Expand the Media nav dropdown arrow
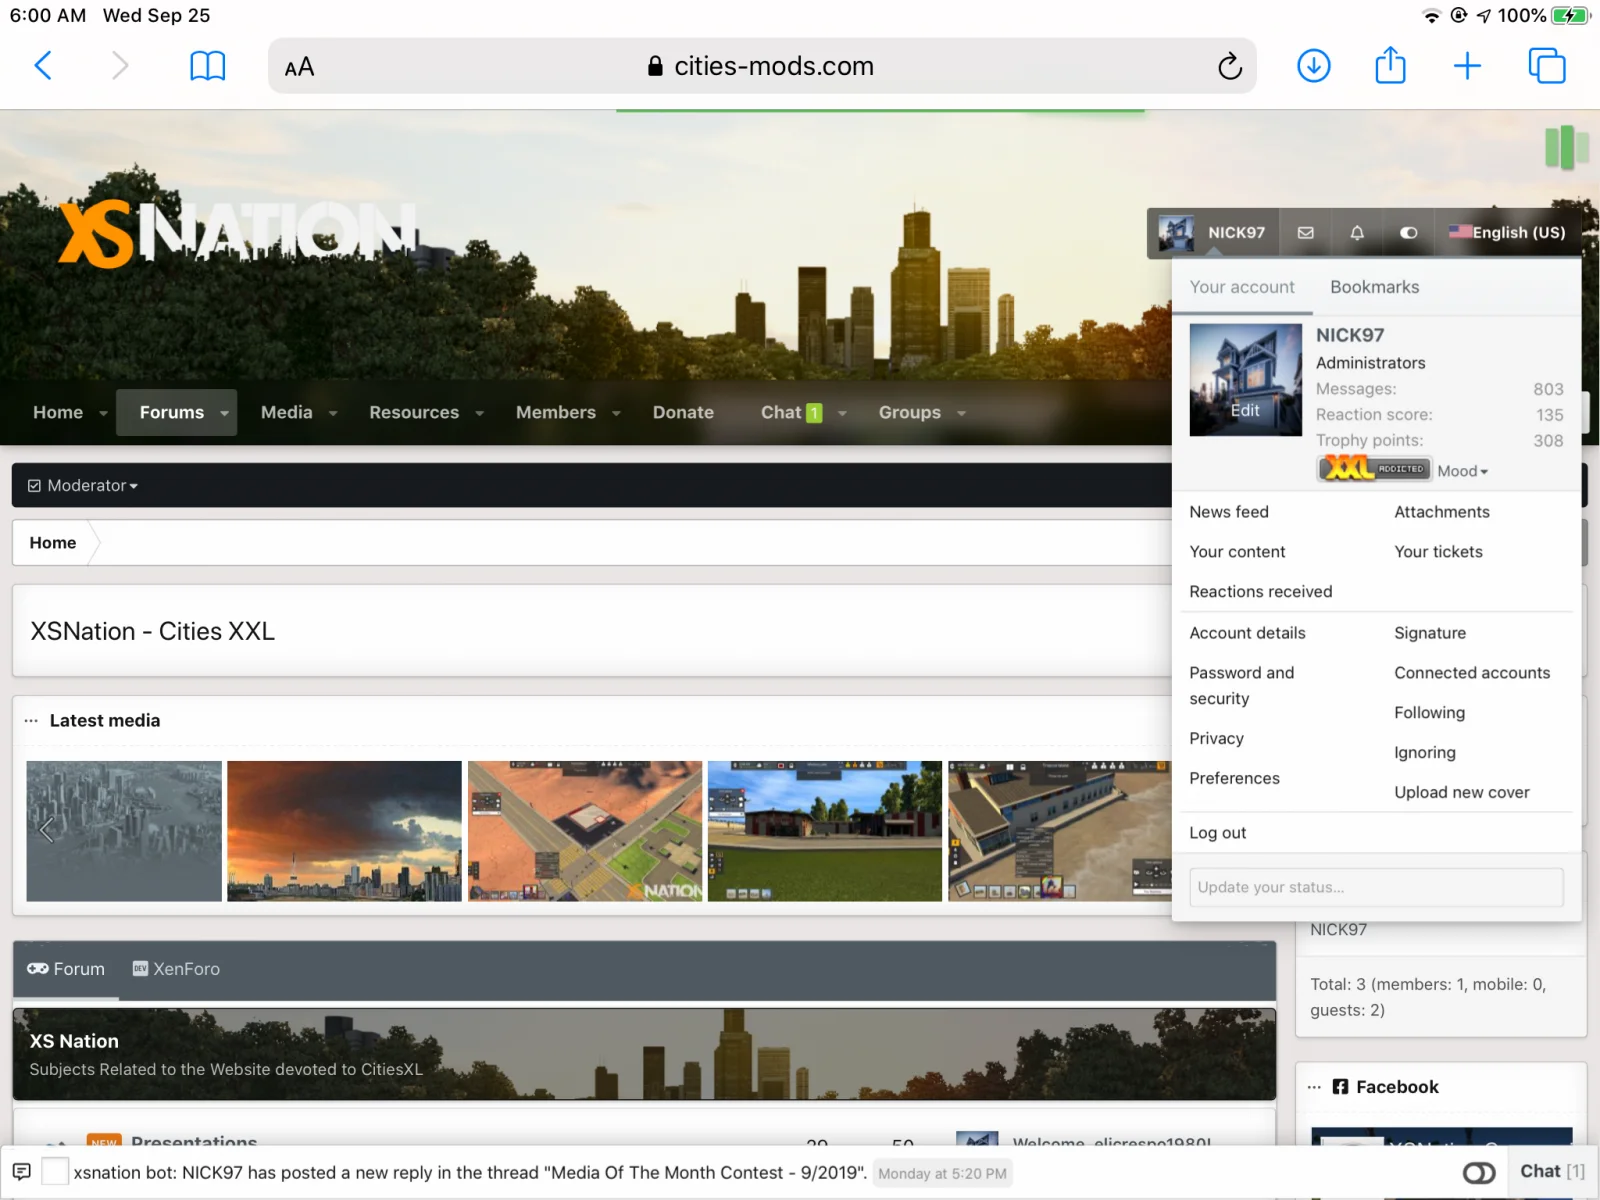1600x1200 pixels. pos(333,413)
